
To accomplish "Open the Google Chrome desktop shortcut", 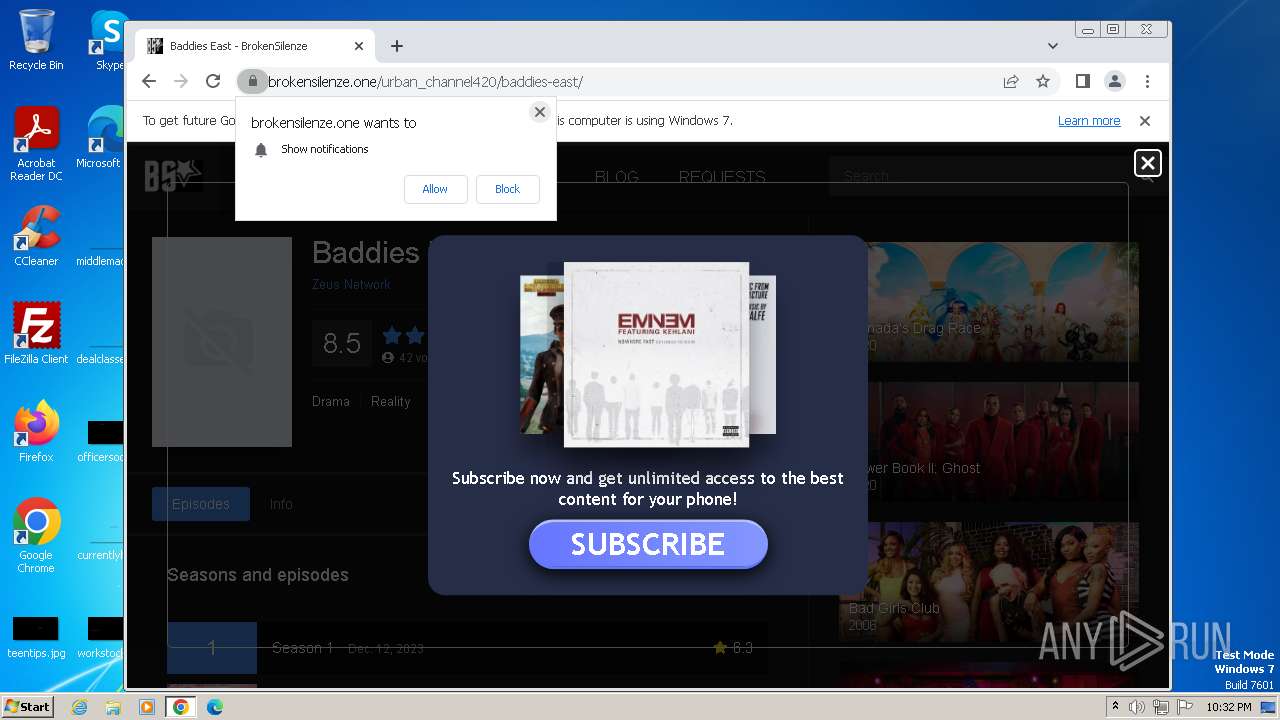I will click(36, 536).
